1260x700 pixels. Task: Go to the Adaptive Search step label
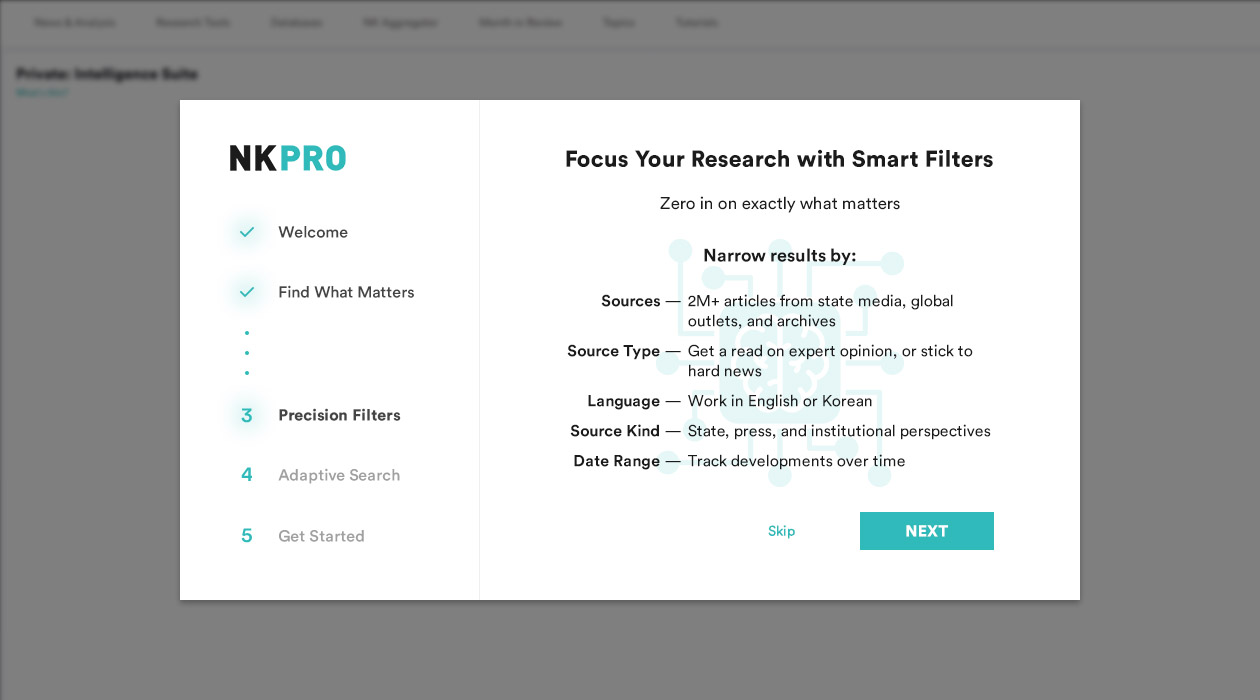(x=339, y=475)
